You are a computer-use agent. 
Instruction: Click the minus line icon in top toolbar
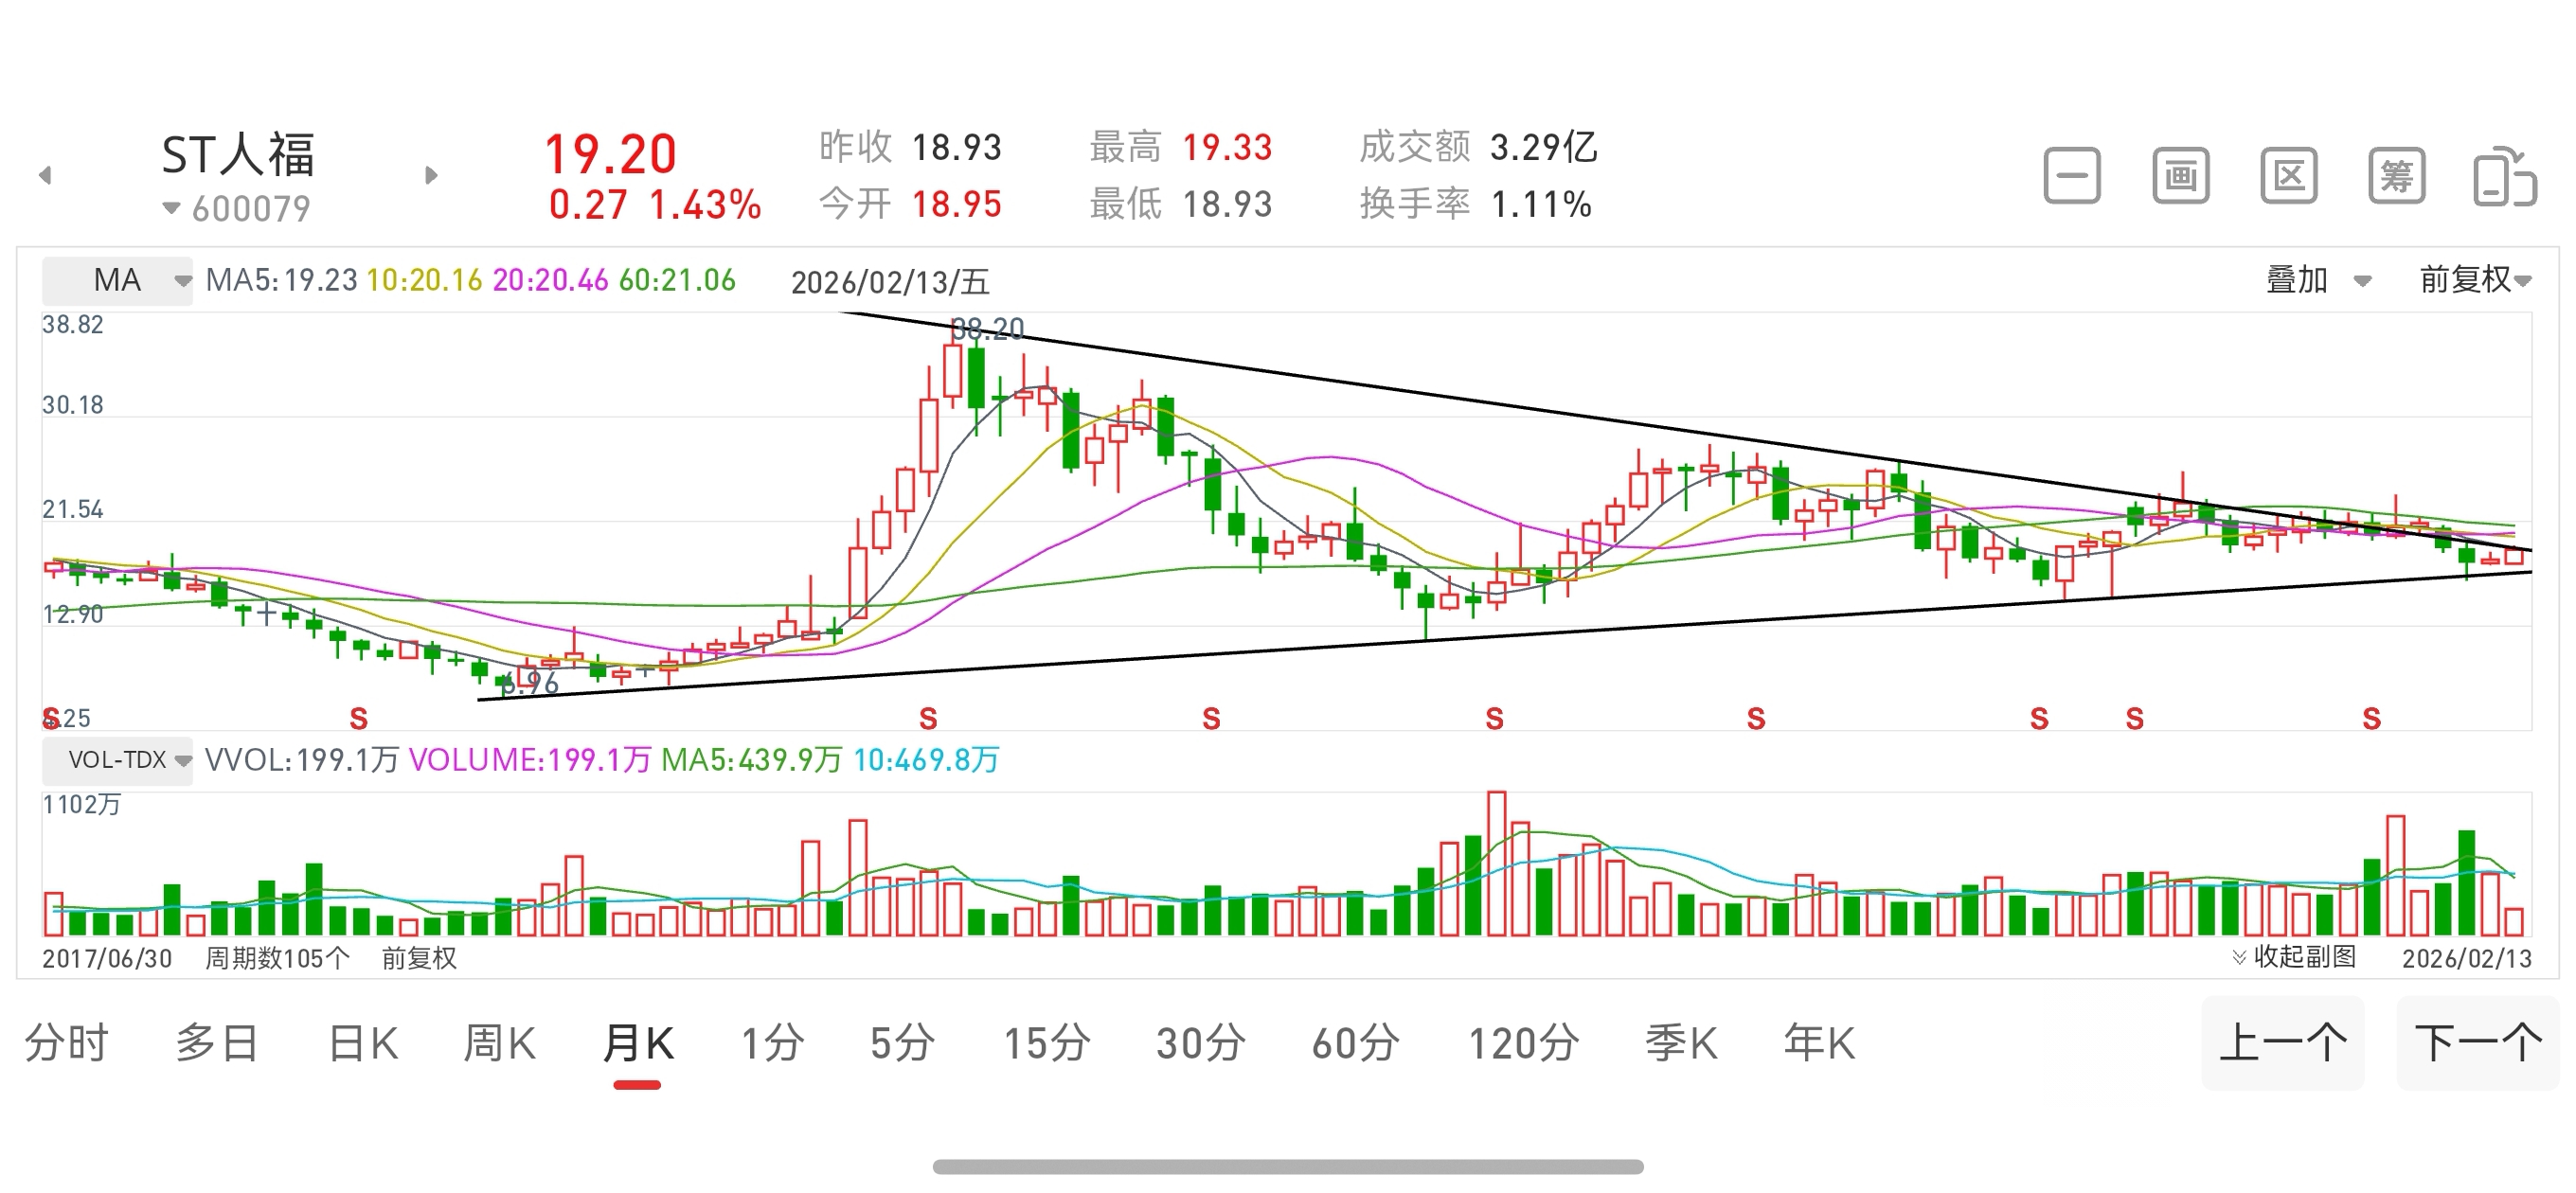pos(2071,176)
